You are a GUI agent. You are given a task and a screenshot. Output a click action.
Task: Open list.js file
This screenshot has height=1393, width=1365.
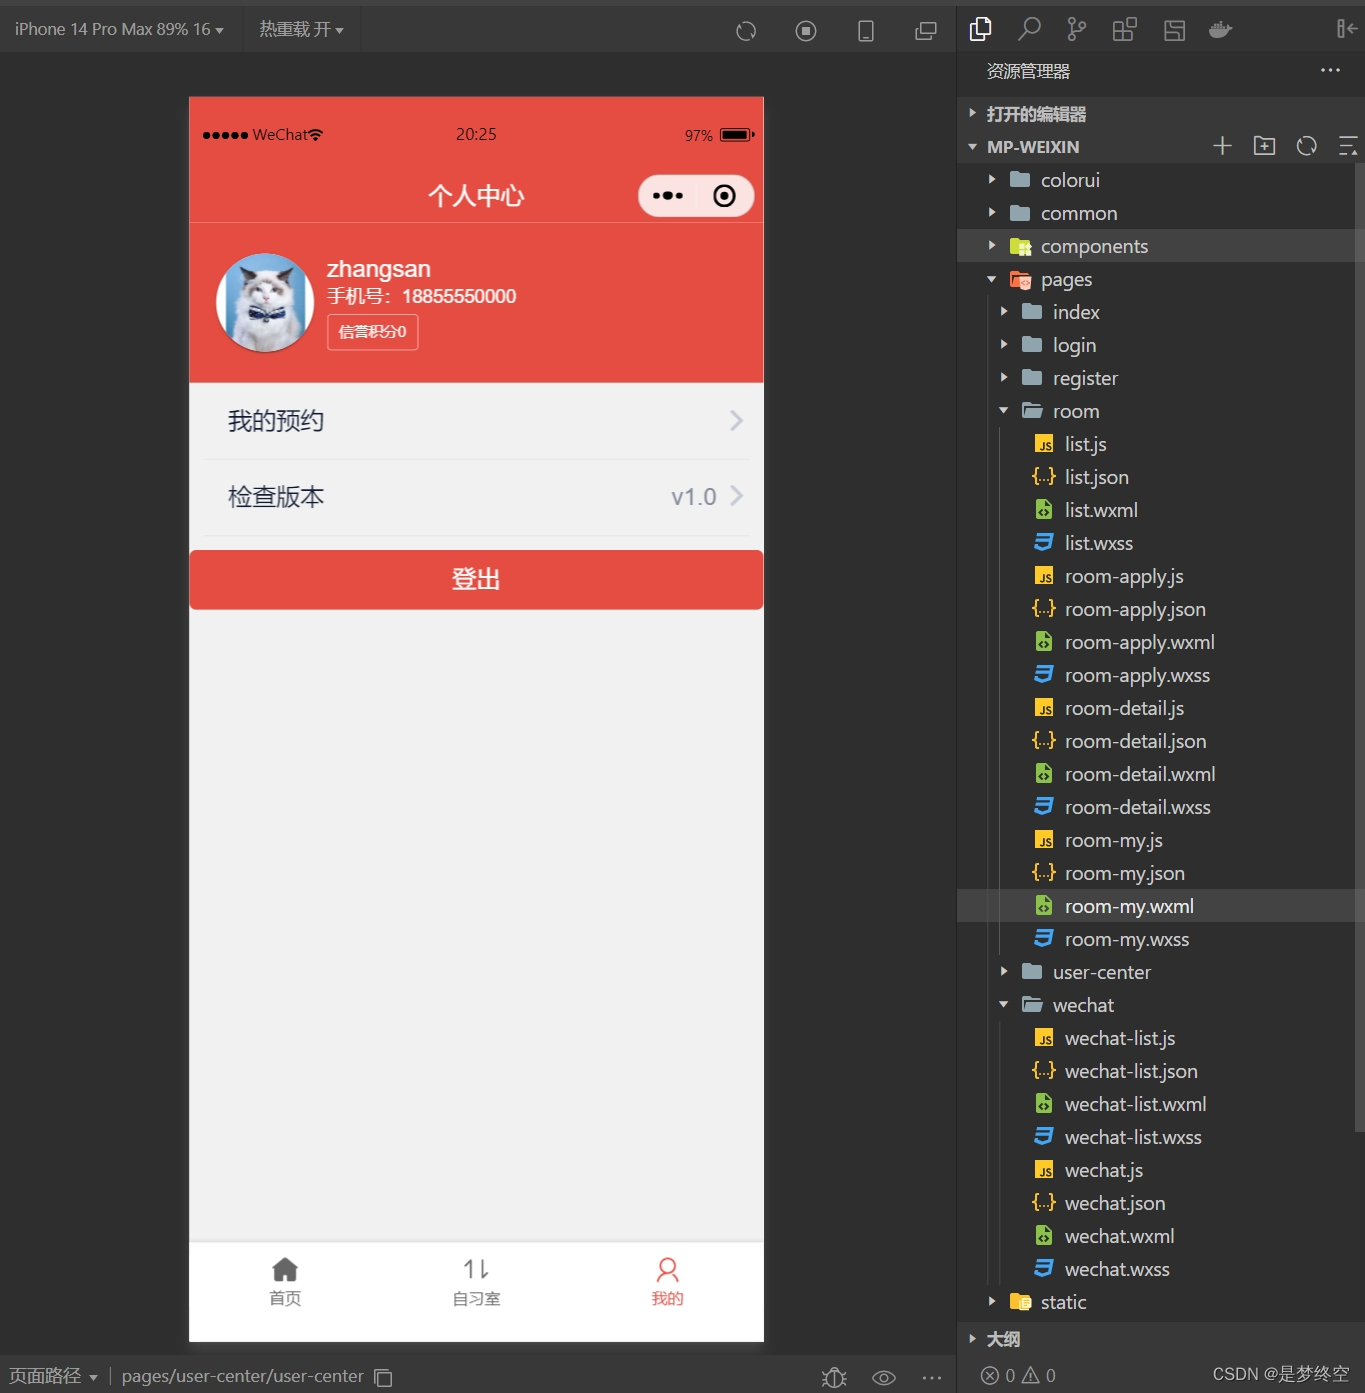pos(1085,444)
